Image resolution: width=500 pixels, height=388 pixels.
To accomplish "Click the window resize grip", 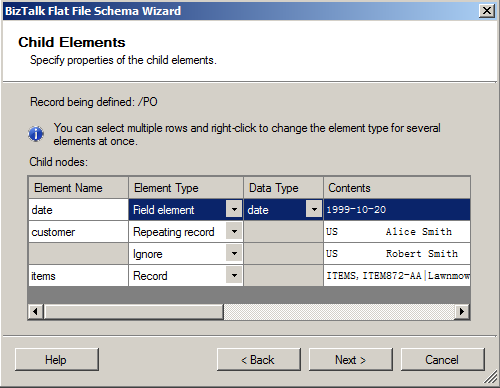I will click(491, 378).
